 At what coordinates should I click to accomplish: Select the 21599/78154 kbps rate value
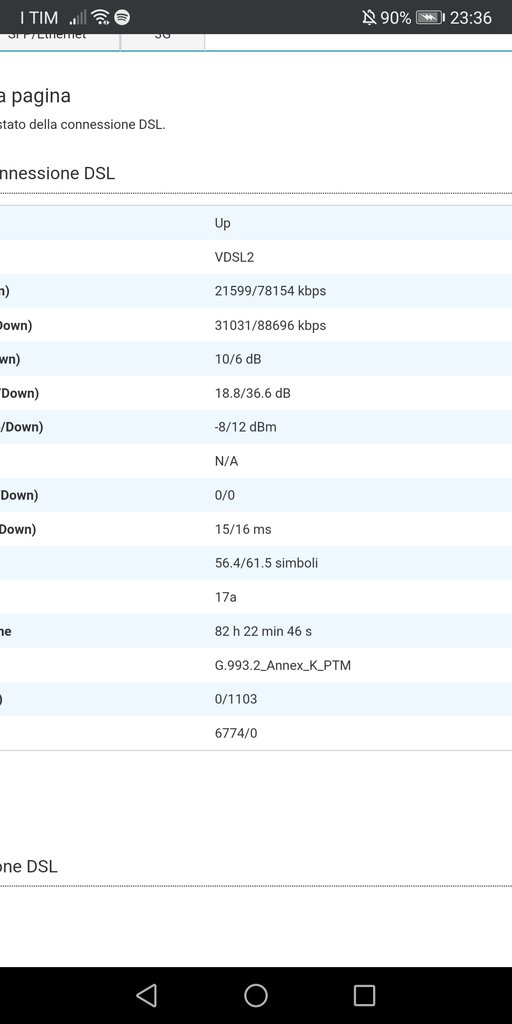[x=270, y=291]
